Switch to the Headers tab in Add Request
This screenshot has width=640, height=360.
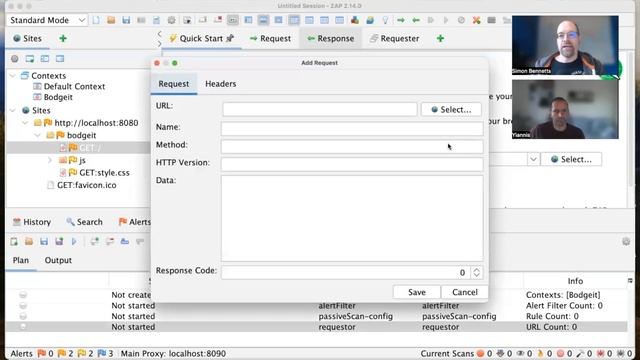click(x=220, y=84)
